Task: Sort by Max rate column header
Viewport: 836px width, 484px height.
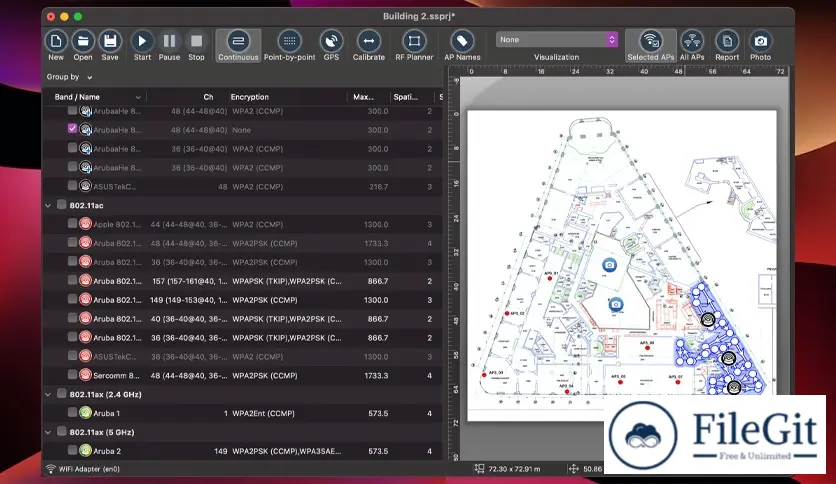Action: 363,97
